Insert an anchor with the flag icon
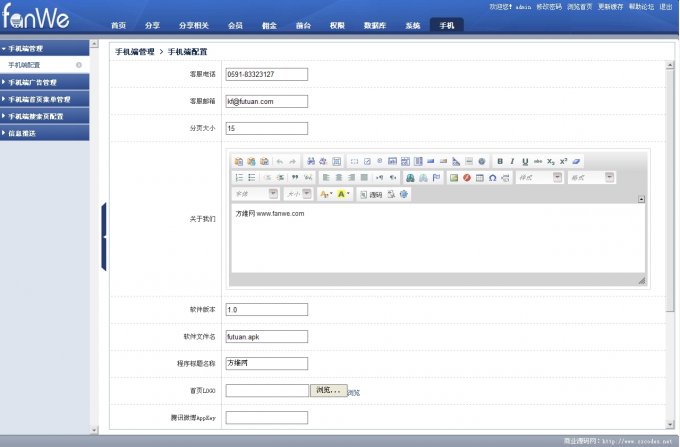This screenshot has height=447, width=680. coord(436,177)
